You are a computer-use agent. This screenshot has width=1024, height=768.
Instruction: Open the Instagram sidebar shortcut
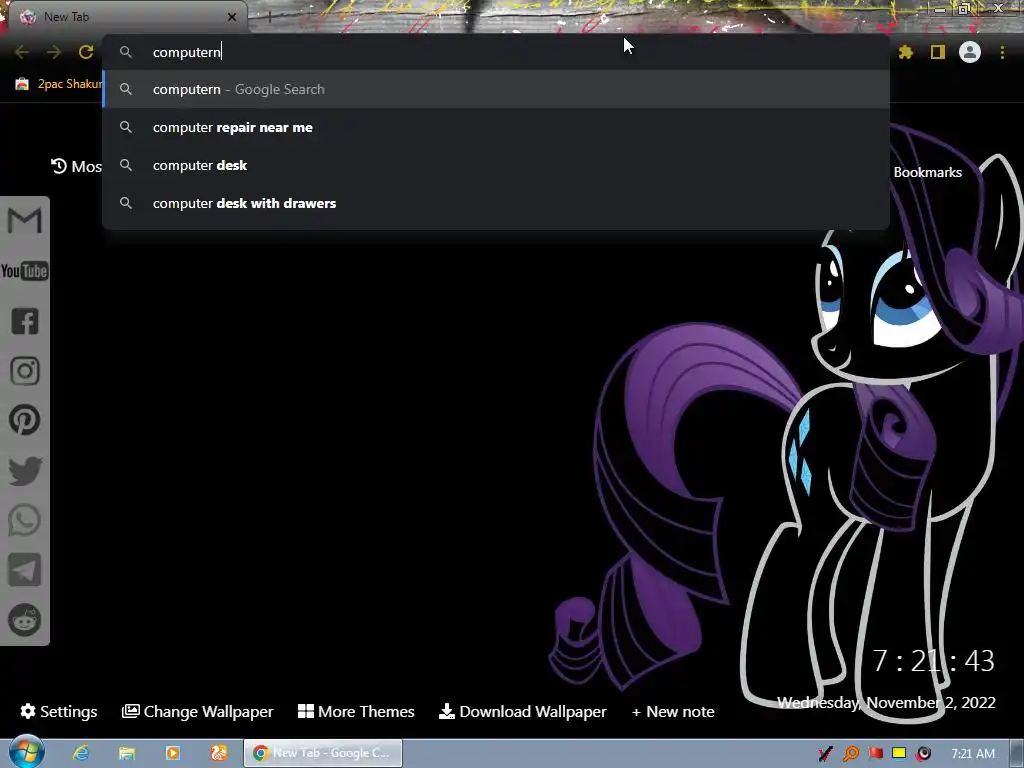(x=25, y=371)
